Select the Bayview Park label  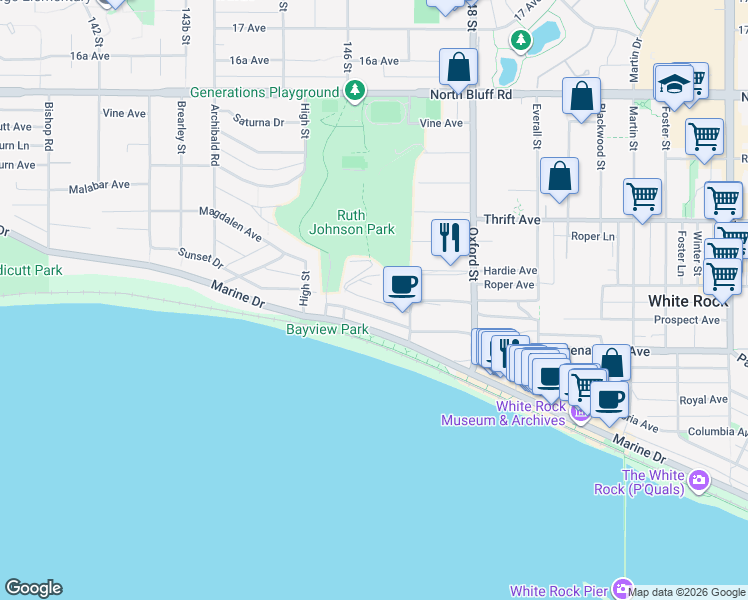tap(327, 329)
